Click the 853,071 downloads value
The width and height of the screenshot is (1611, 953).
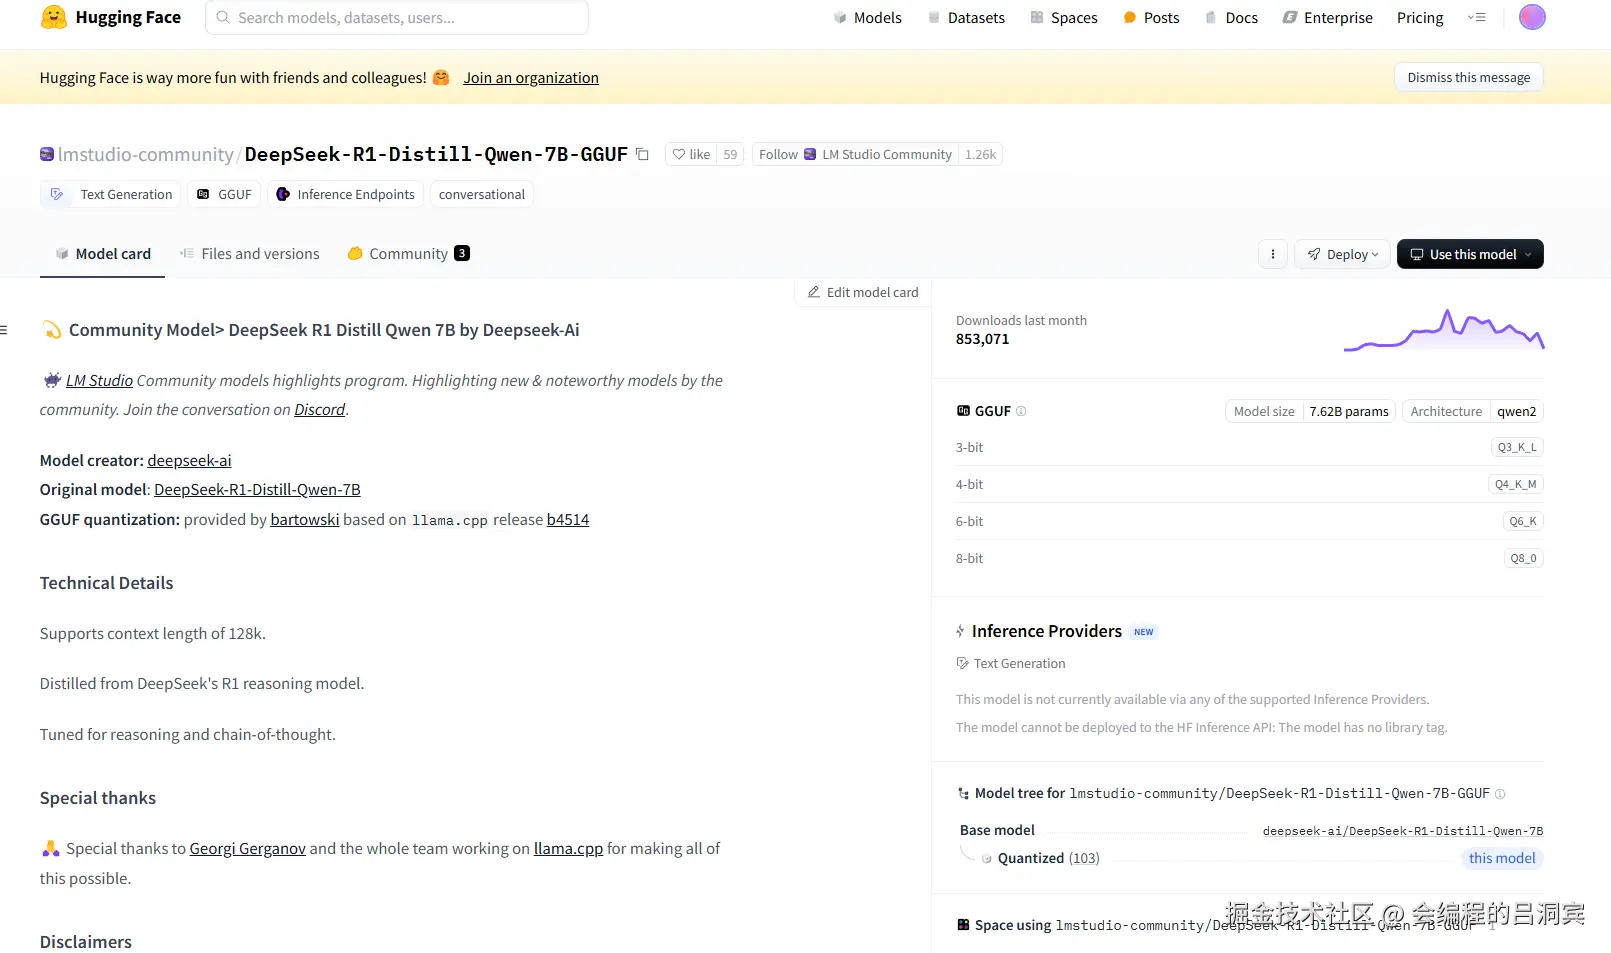(983, 339)
